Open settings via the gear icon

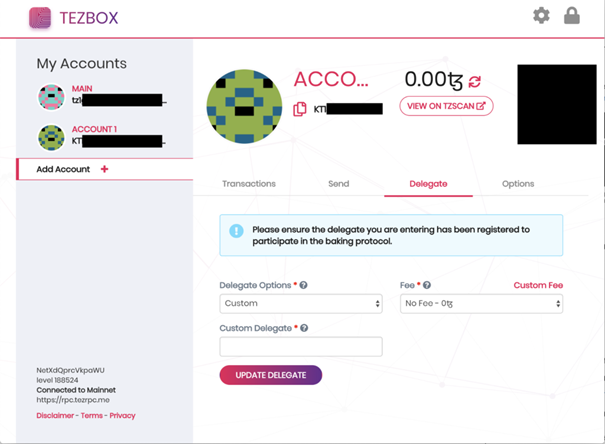click(541, 16)
